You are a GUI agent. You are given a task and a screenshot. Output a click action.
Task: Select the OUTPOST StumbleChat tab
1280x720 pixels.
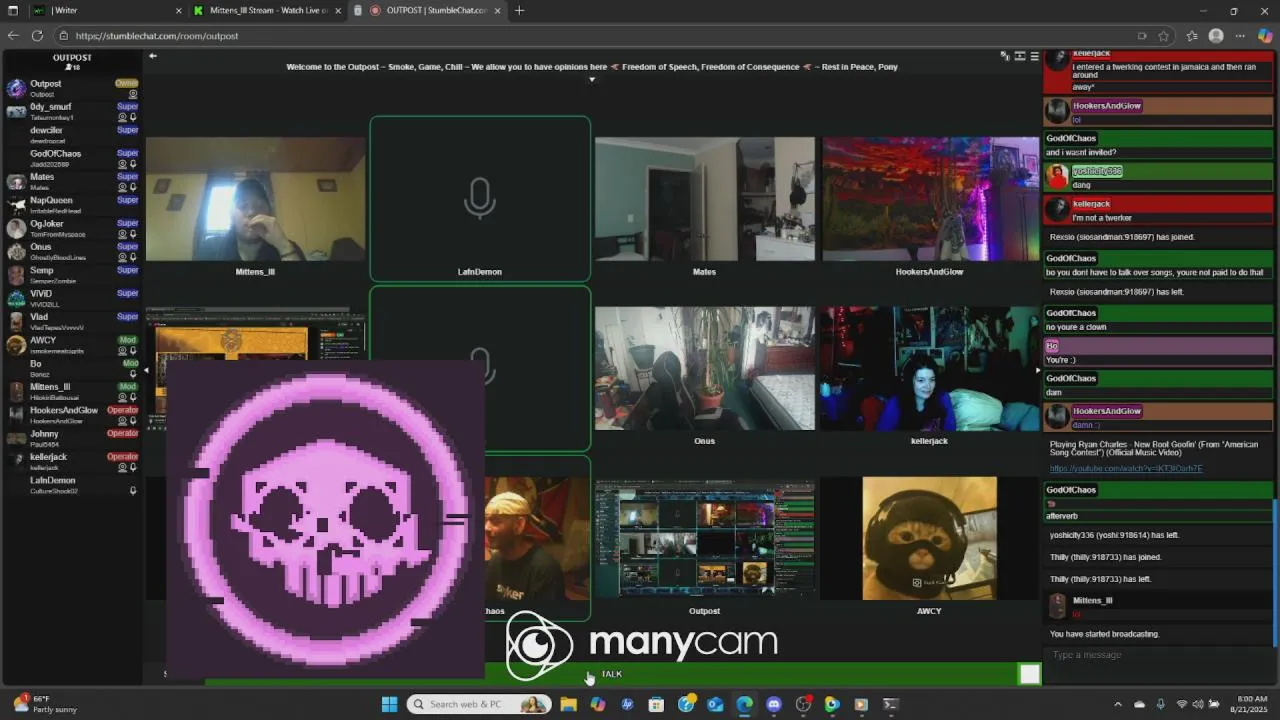point(427,10)
